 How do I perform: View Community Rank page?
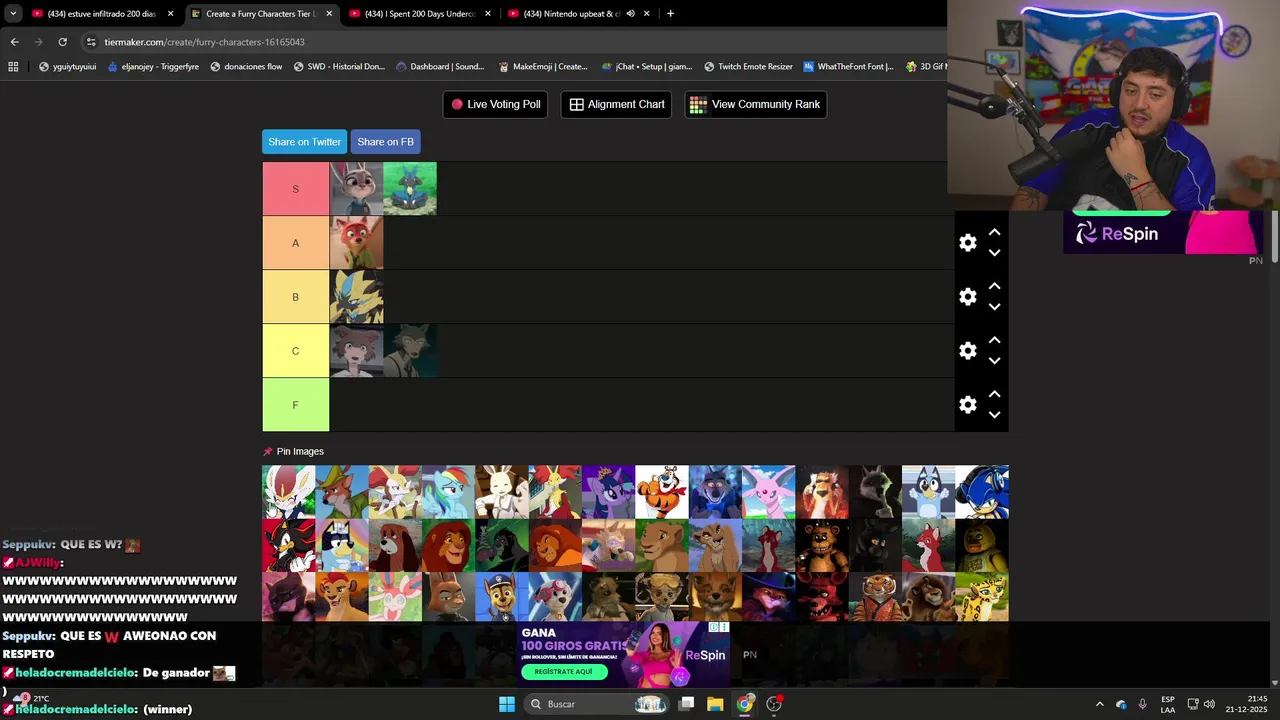pyautogui.click(x=755, y=104)
